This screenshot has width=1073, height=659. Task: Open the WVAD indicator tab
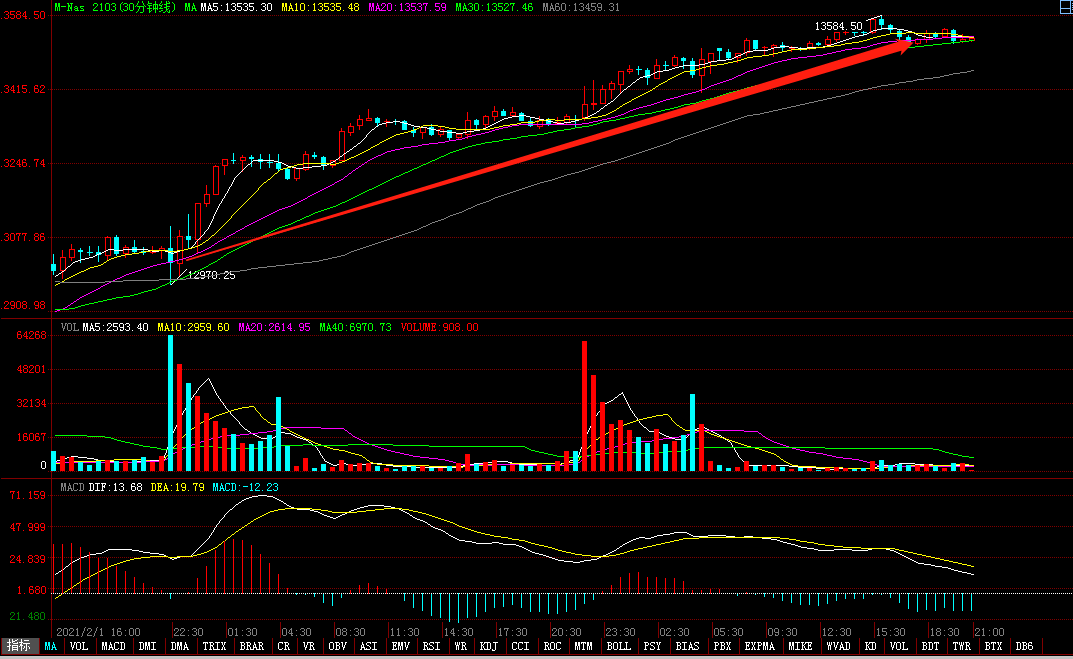[x=837, y=647]
